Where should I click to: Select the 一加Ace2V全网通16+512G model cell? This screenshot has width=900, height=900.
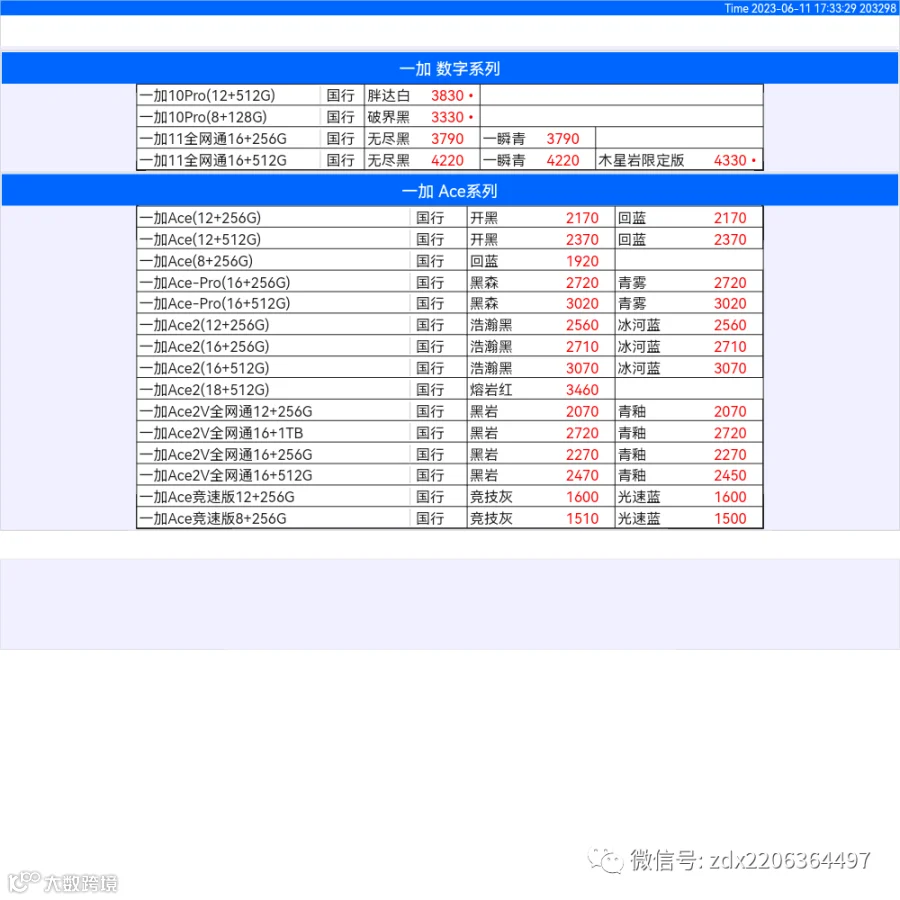pos(273,475)
